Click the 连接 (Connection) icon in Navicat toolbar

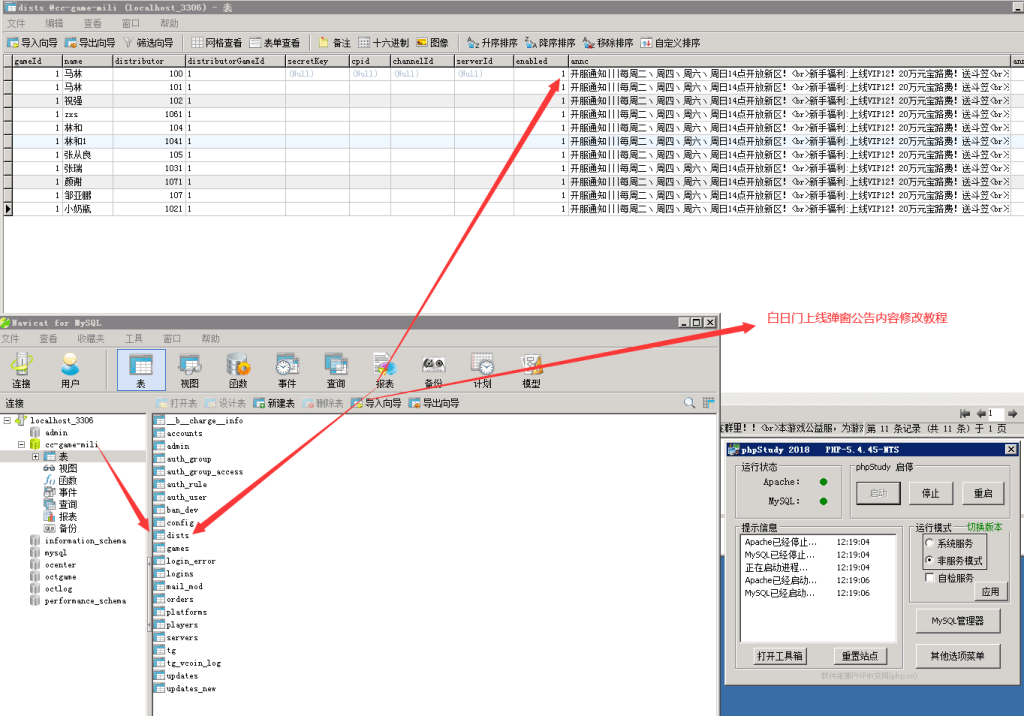(x=21, y=369)
